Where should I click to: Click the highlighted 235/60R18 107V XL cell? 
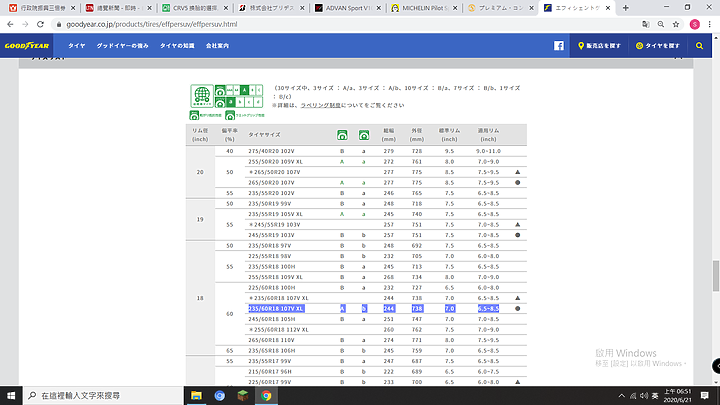pos(276,309)
